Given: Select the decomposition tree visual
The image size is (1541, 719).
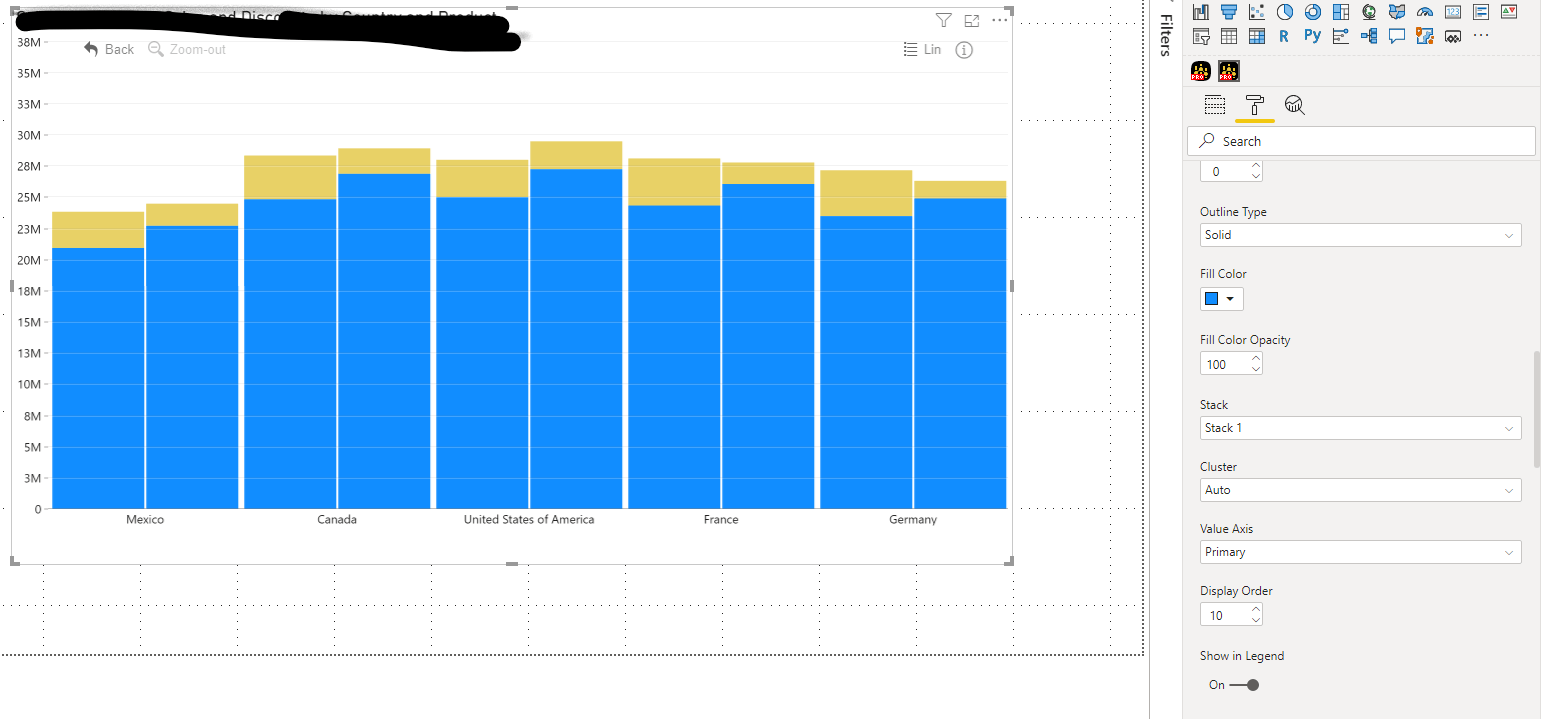Looking at the screenshot, I should coord(1369,36).
